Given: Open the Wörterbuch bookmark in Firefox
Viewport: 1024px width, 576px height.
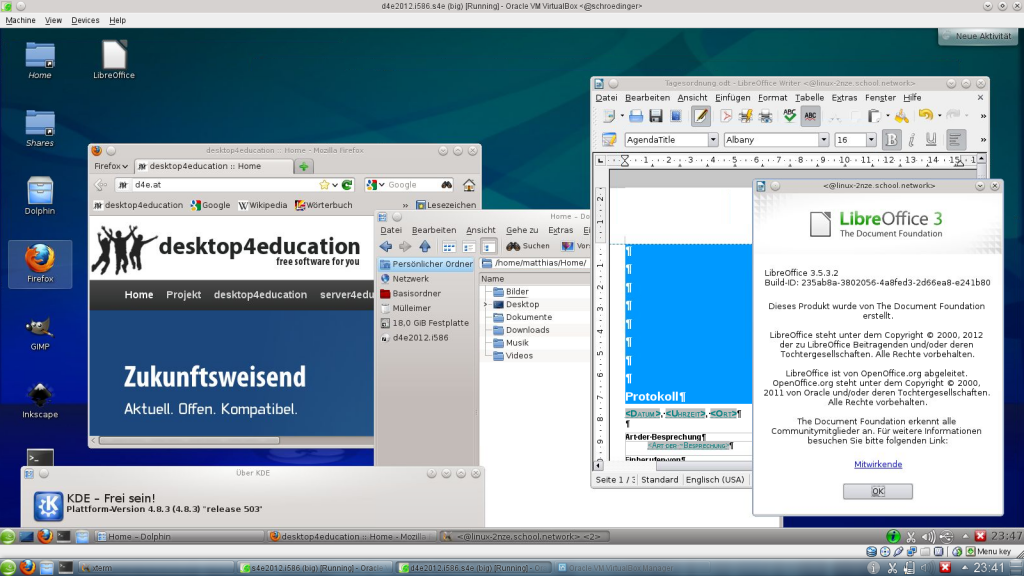Looking at the screenshot, I should pos(324,205).
